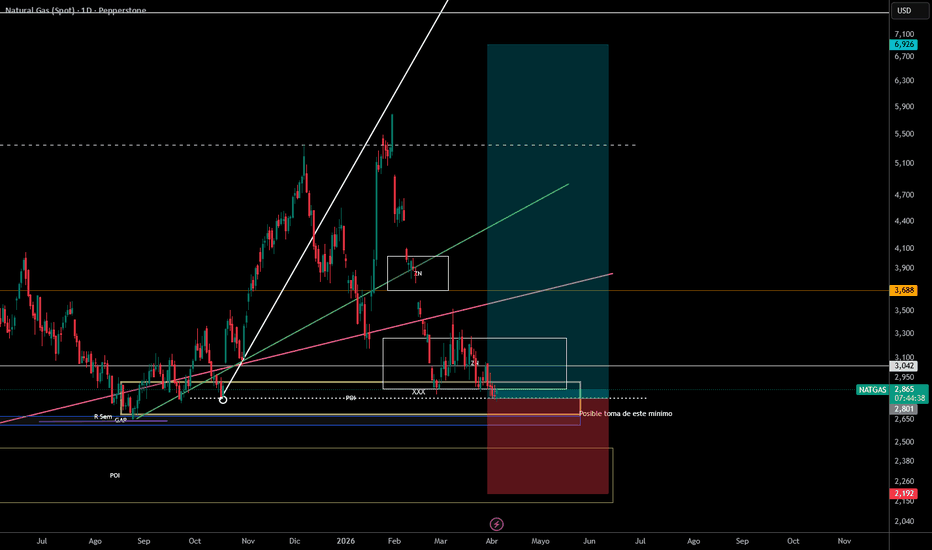Select the 'R Sem' chart label
Viewport: 932px width, 550px height.
pos(103,417)
